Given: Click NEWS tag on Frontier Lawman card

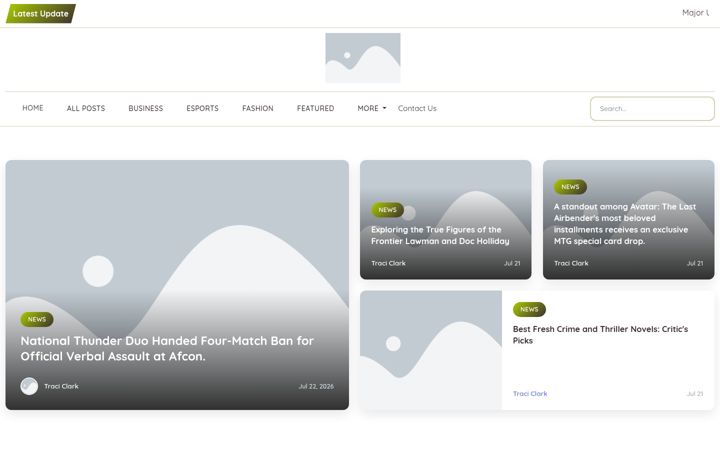Looking at the screenshot, I should point(388,210).
